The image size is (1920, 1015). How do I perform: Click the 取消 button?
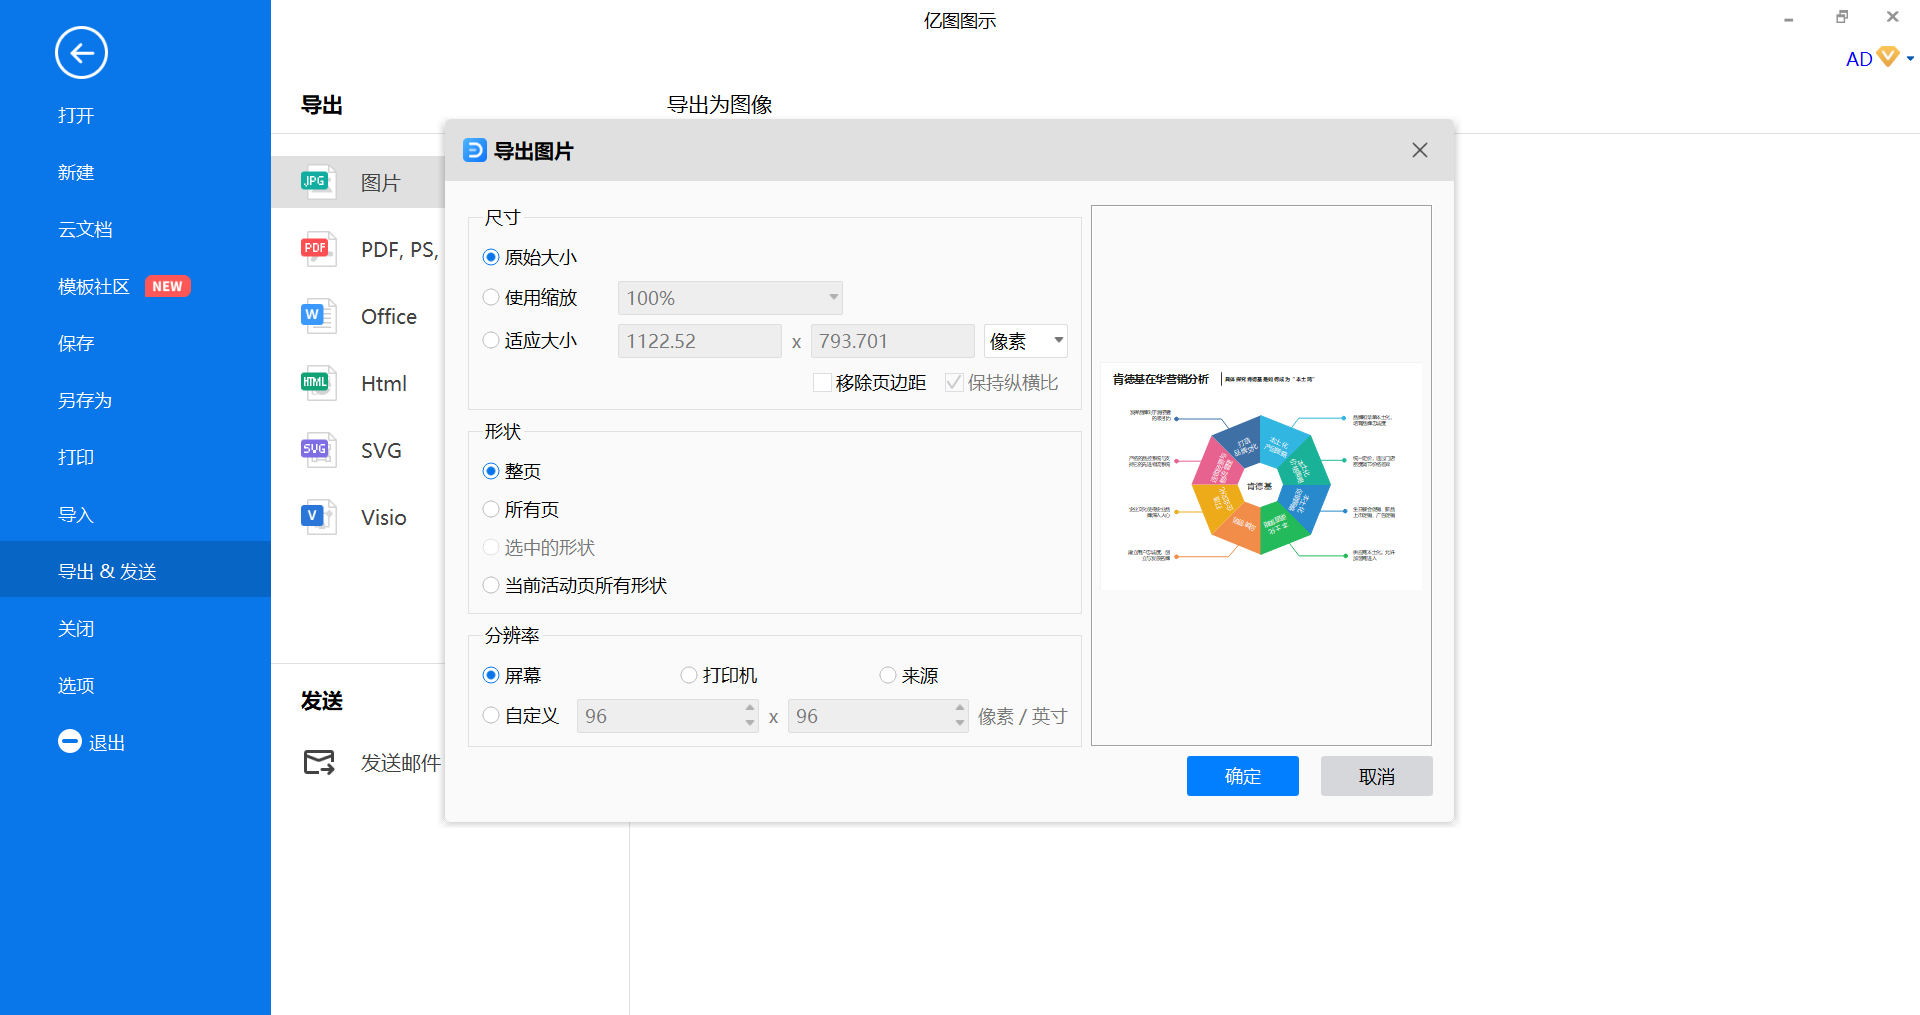click(1377, 776)
